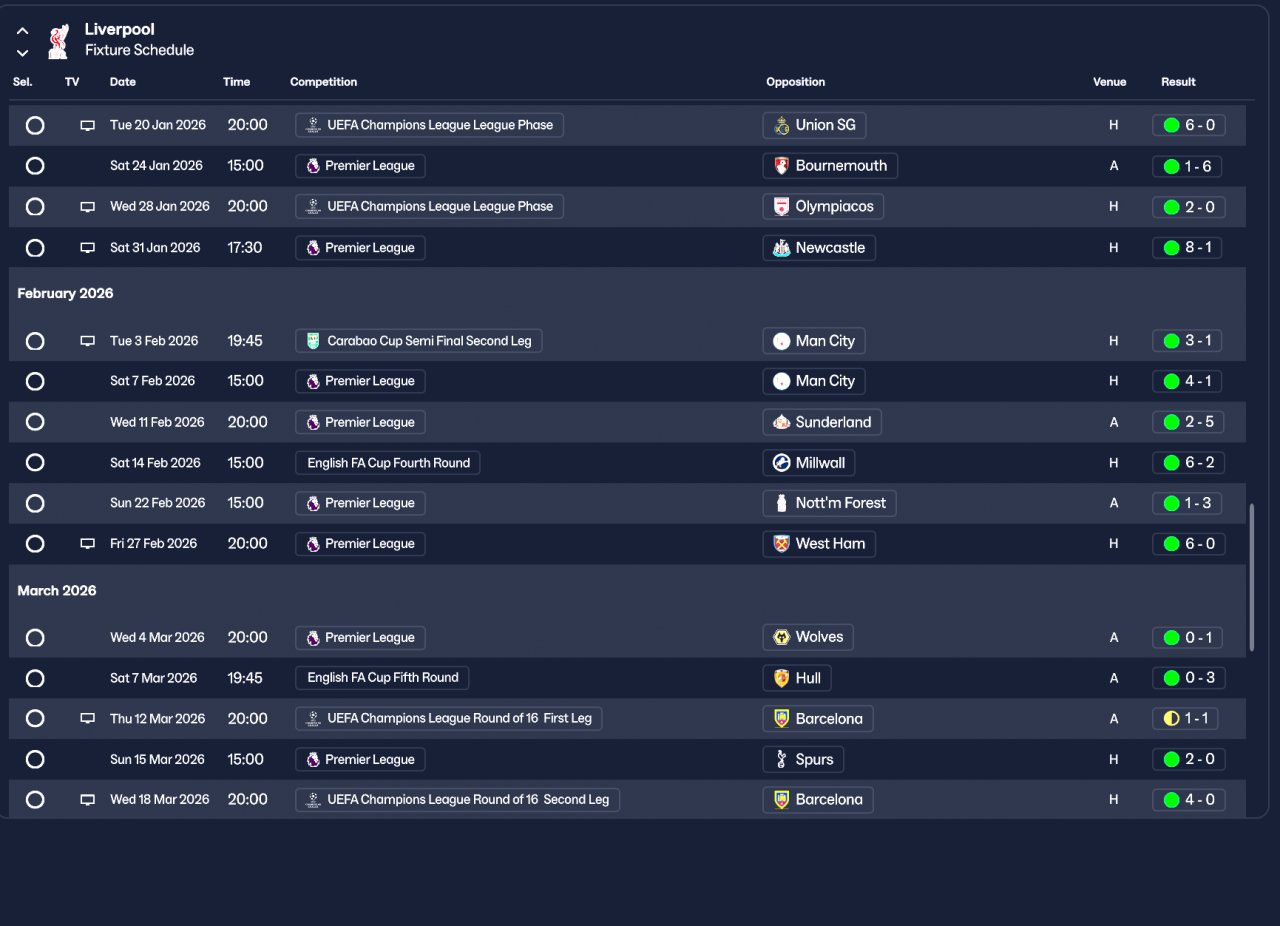Select the Wolves fixture radio button
Image resolution: width=1280 pixels, height=926 pixels.
pyautogui.click(x=35, y=638)
